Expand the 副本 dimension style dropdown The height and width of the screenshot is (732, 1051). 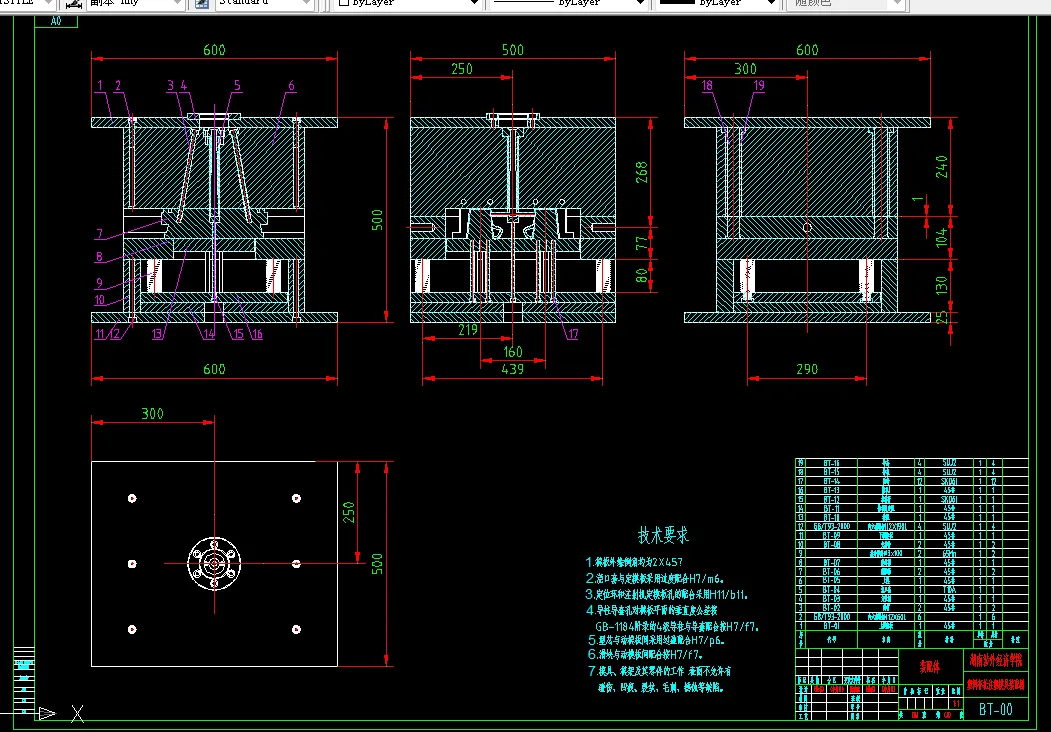point(177,4)
